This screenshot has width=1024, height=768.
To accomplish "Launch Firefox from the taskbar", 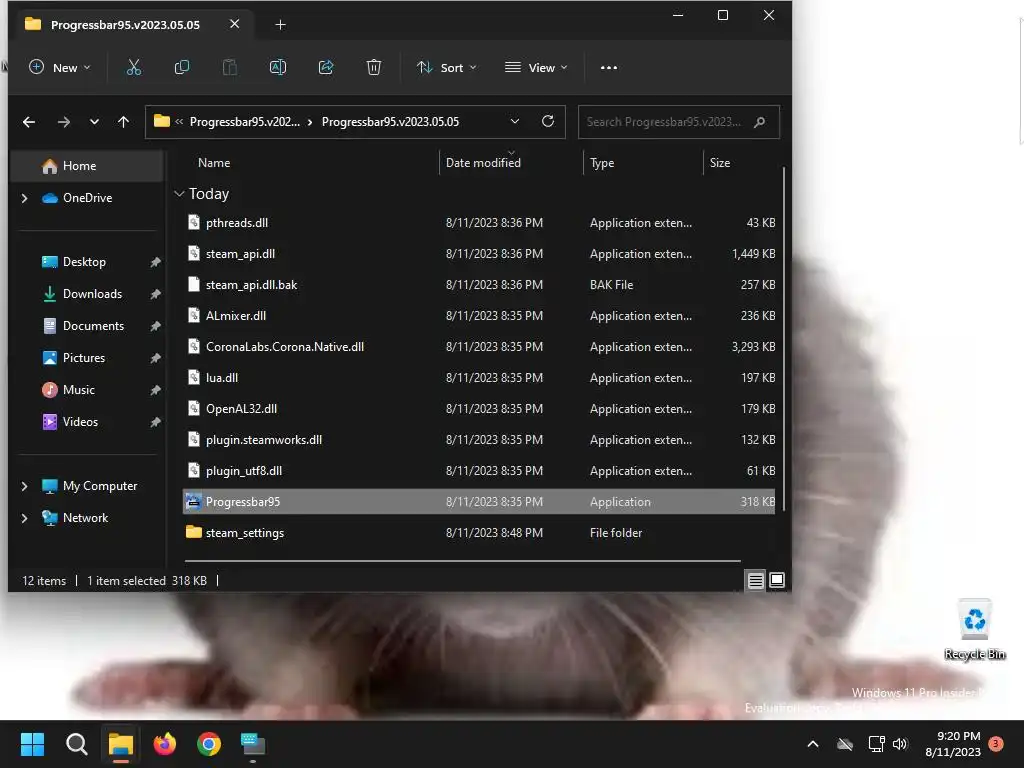I will (165, 744).
